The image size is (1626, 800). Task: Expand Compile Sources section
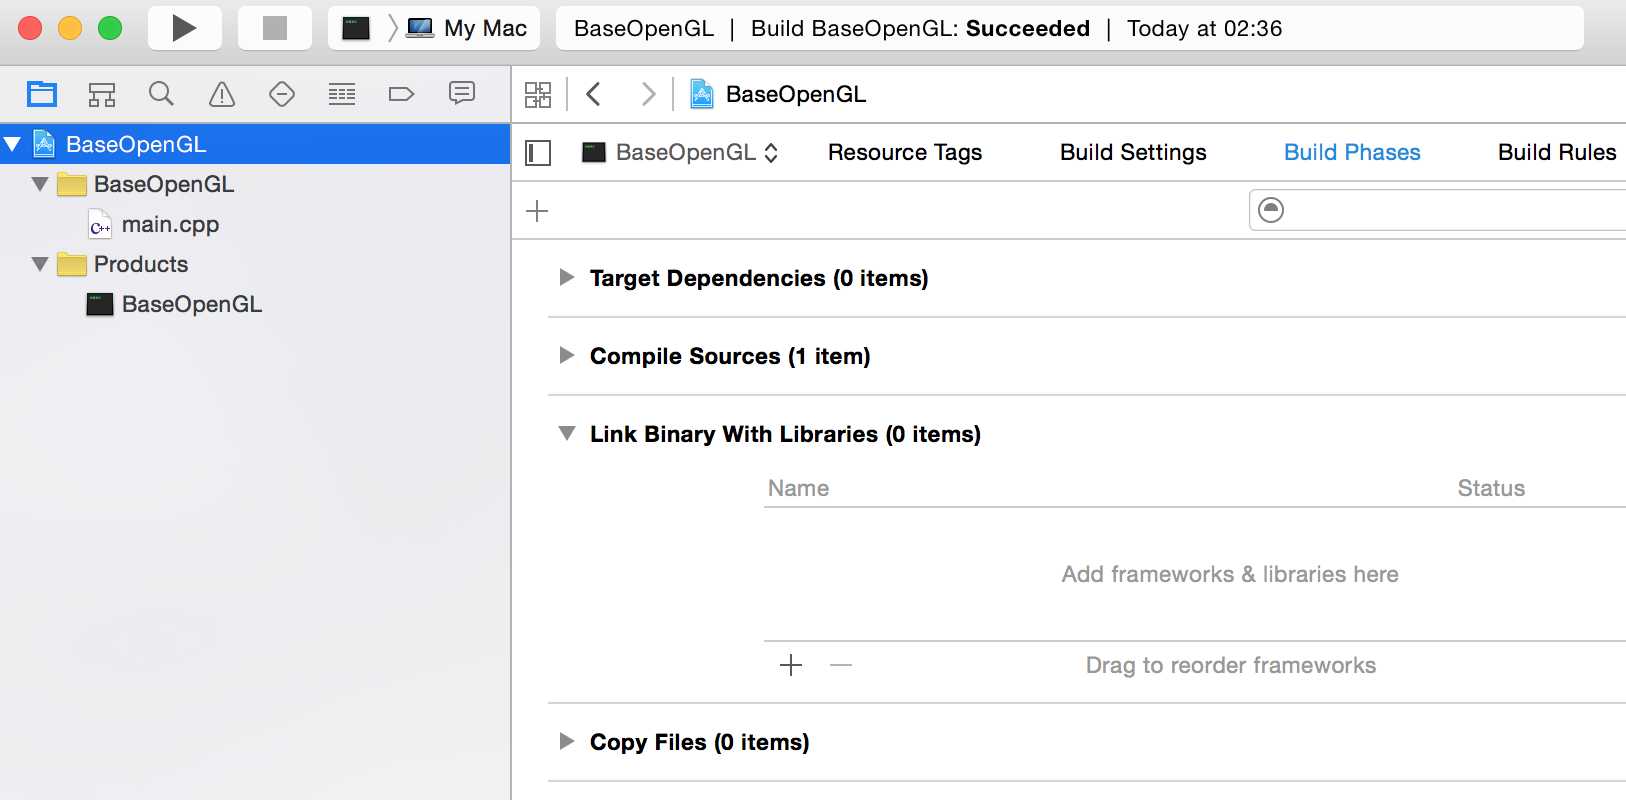point(566,355)
